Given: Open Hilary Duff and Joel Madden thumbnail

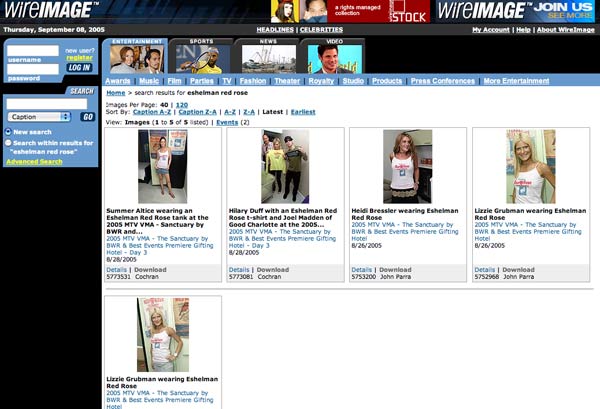Looking at the screenshot, I should coord(285,166).
